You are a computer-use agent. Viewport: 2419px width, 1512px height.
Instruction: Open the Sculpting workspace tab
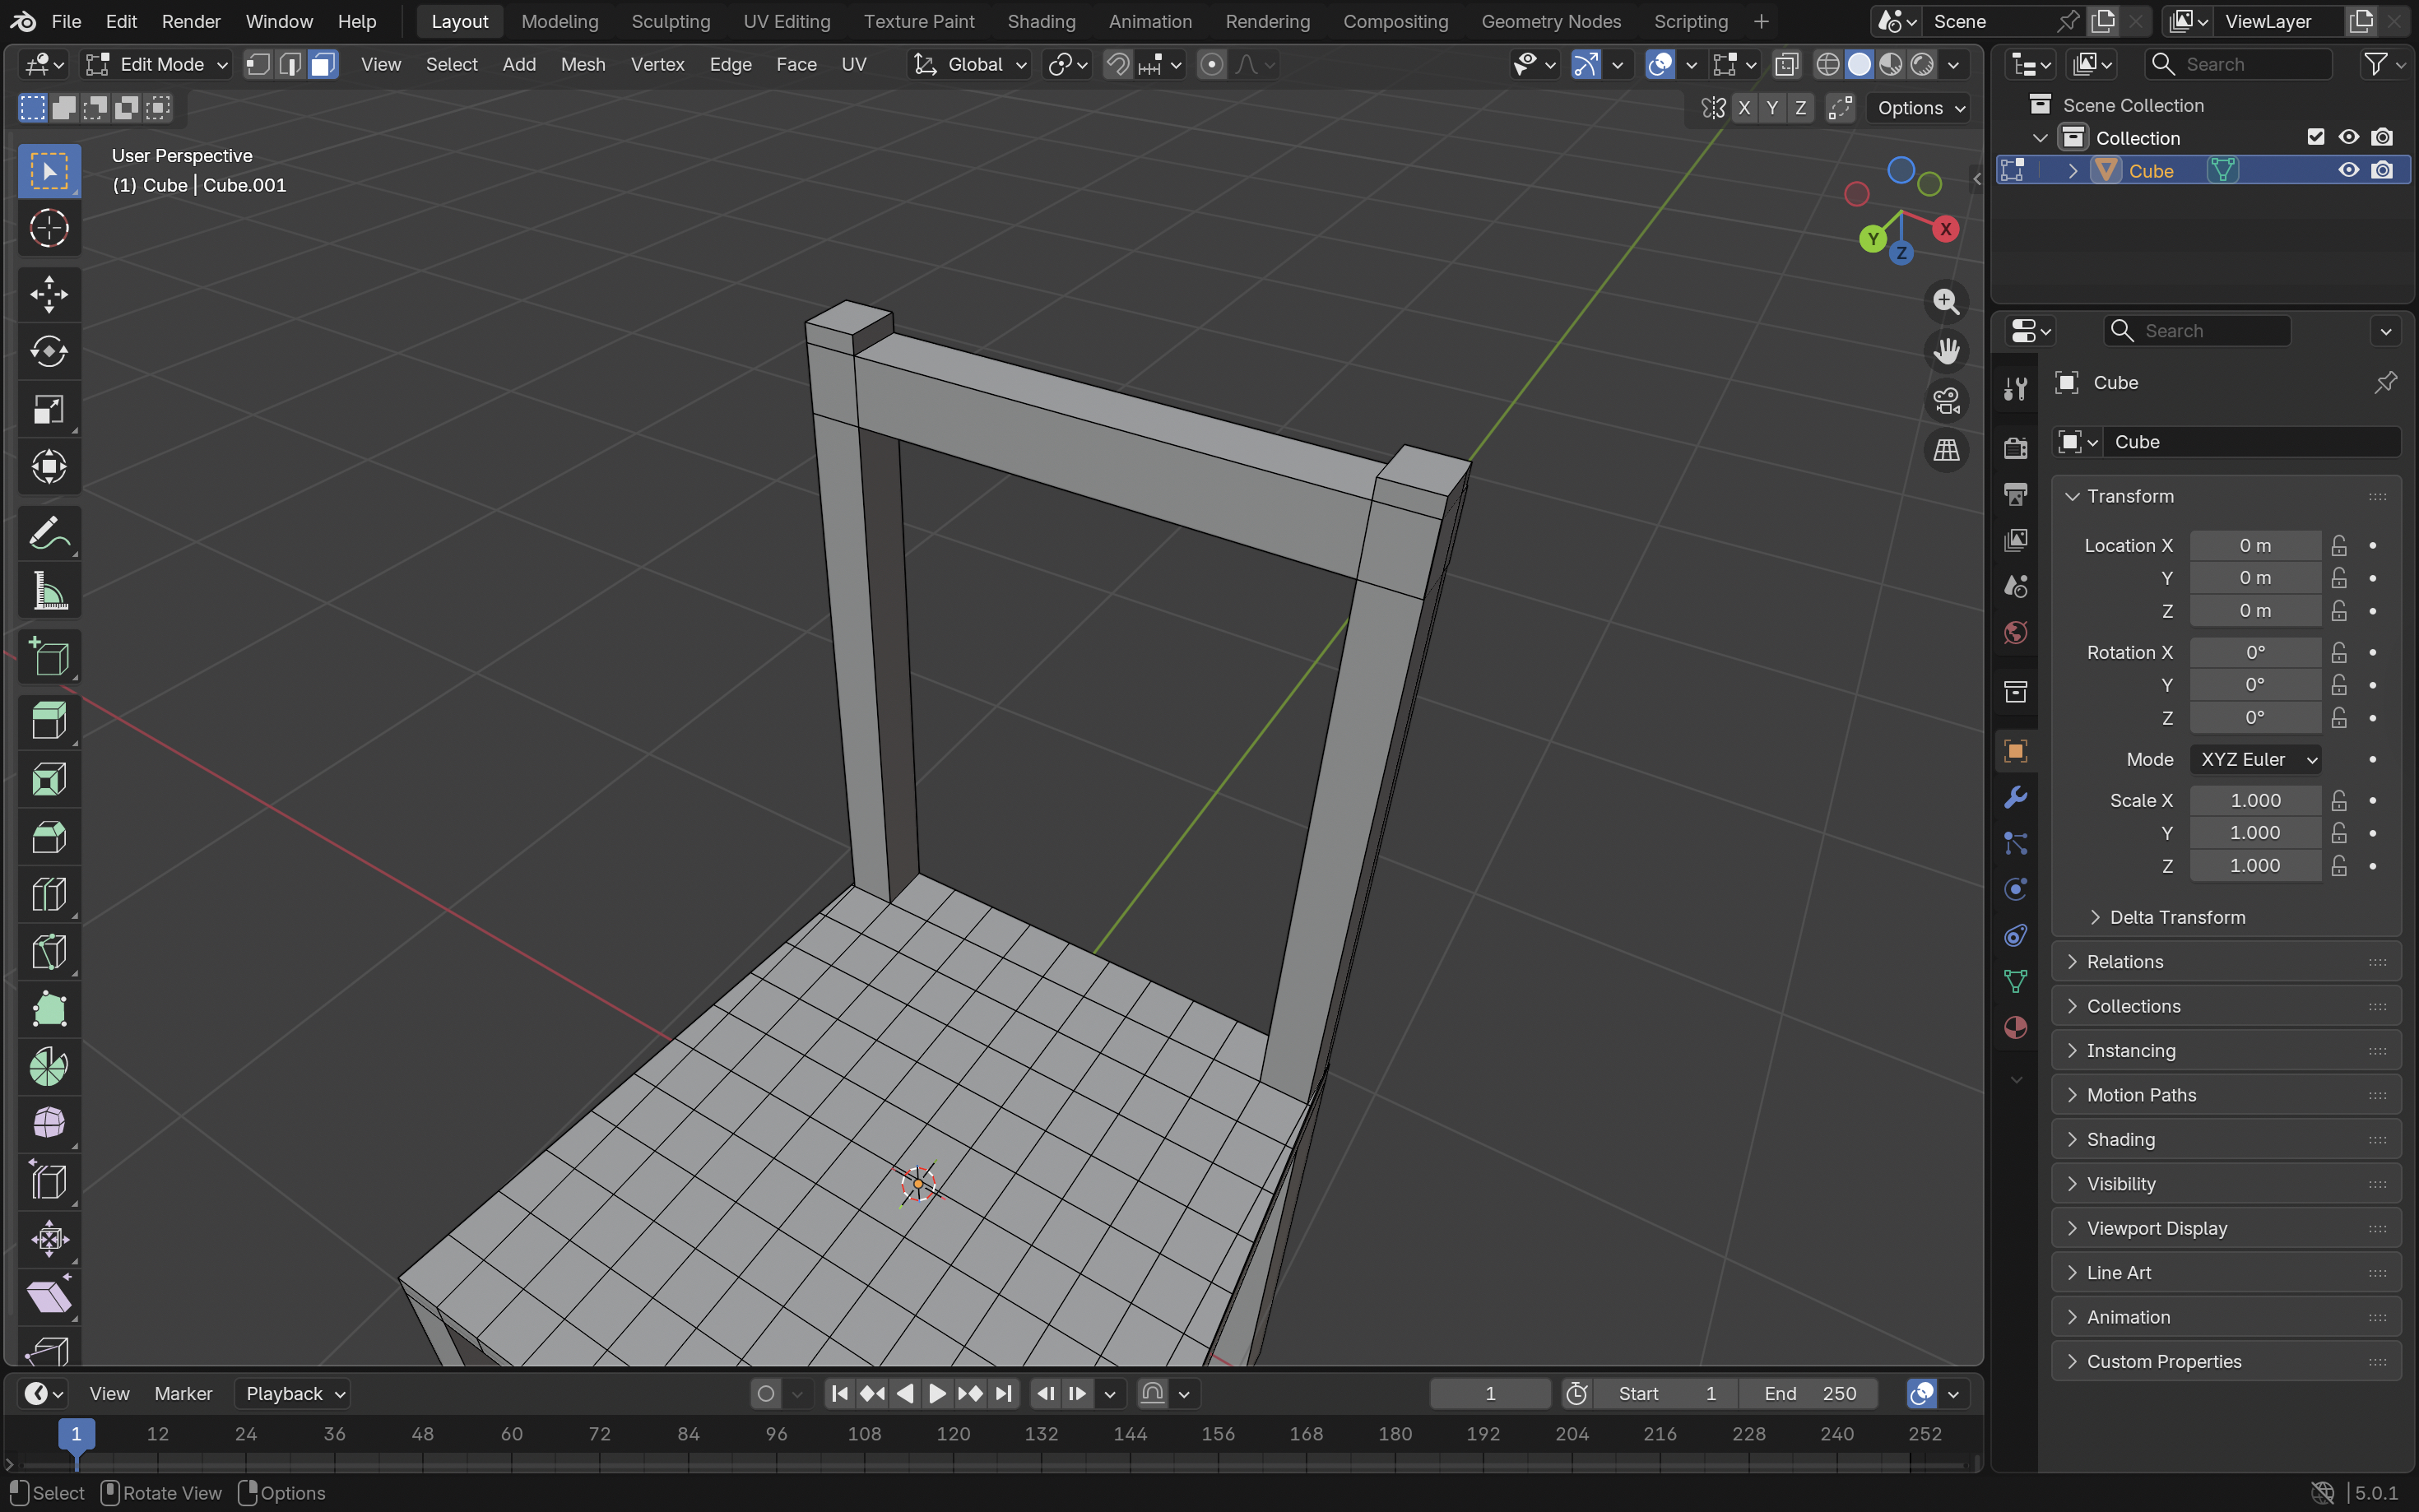tap(670, 21)
